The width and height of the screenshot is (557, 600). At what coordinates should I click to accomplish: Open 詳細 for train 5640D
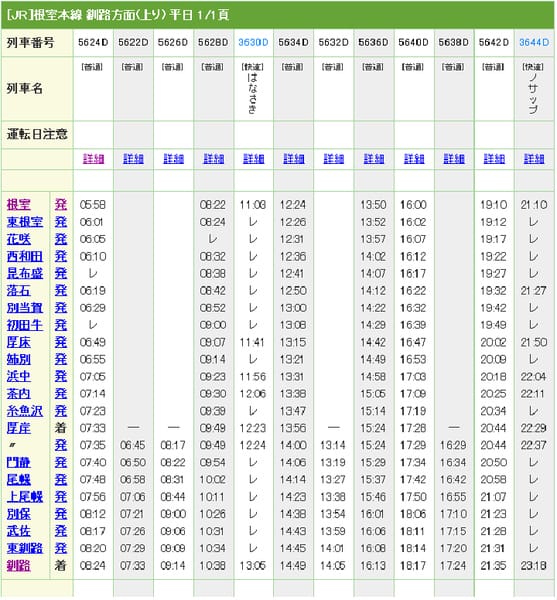click(x=414, y=159)
